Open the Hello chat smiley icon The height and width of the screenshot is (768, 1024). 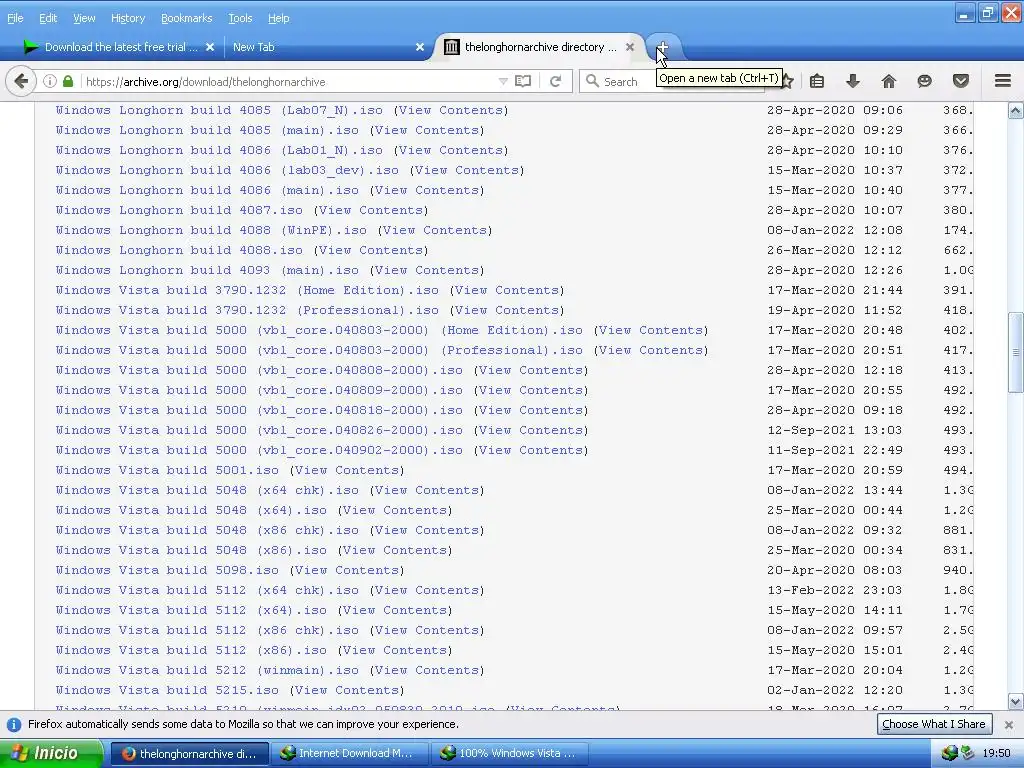click(925, 82)
